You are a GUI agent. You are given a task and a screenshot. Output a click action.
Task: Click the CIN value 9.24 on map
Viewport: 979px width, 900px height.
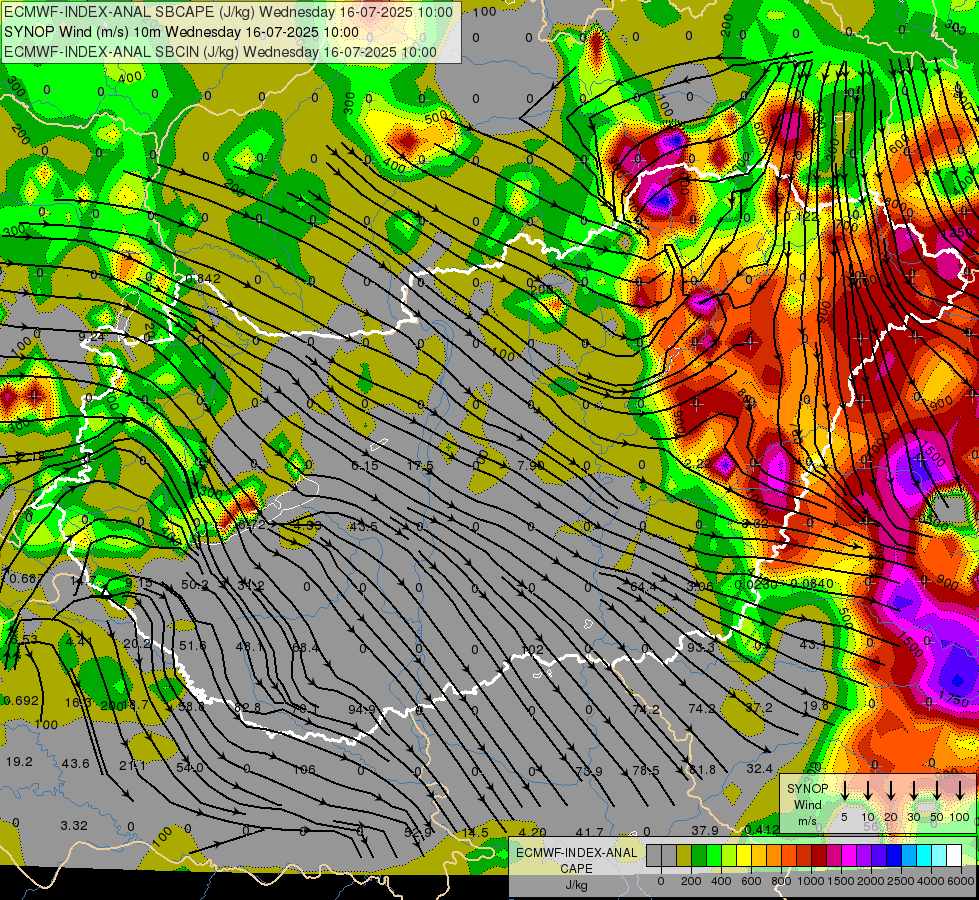pos(91,337)
